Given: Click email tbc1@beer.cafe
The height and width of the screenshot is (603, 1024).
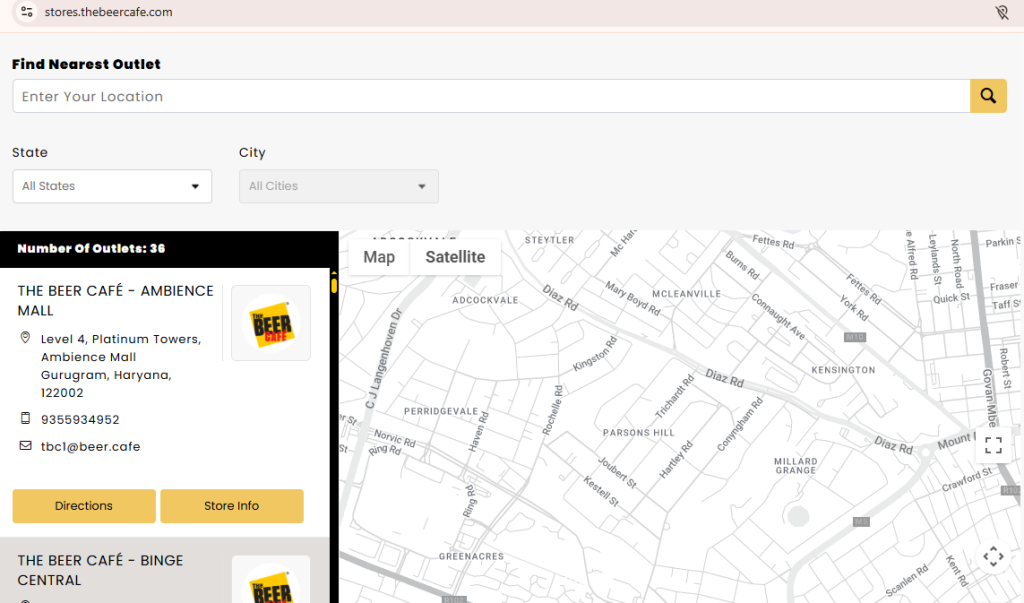Looking at the screenshot, I should click(91, 446).
